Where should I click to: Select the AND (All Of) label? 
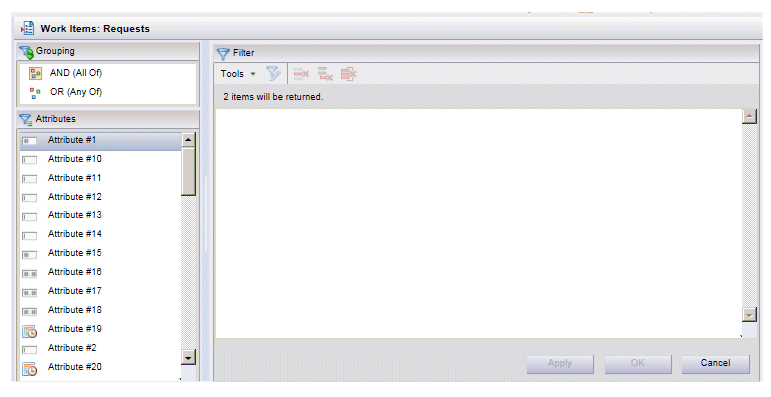76,73
